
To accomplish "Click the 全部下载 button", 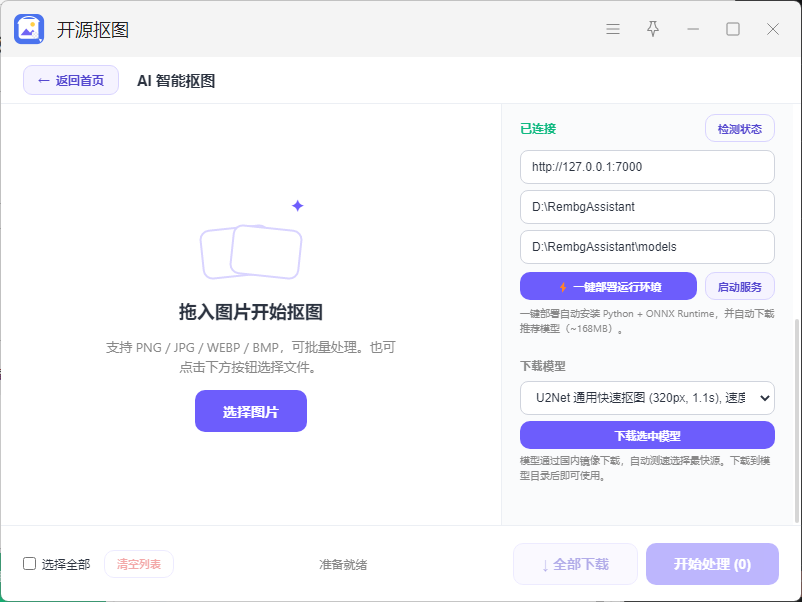I will point(575,564).
